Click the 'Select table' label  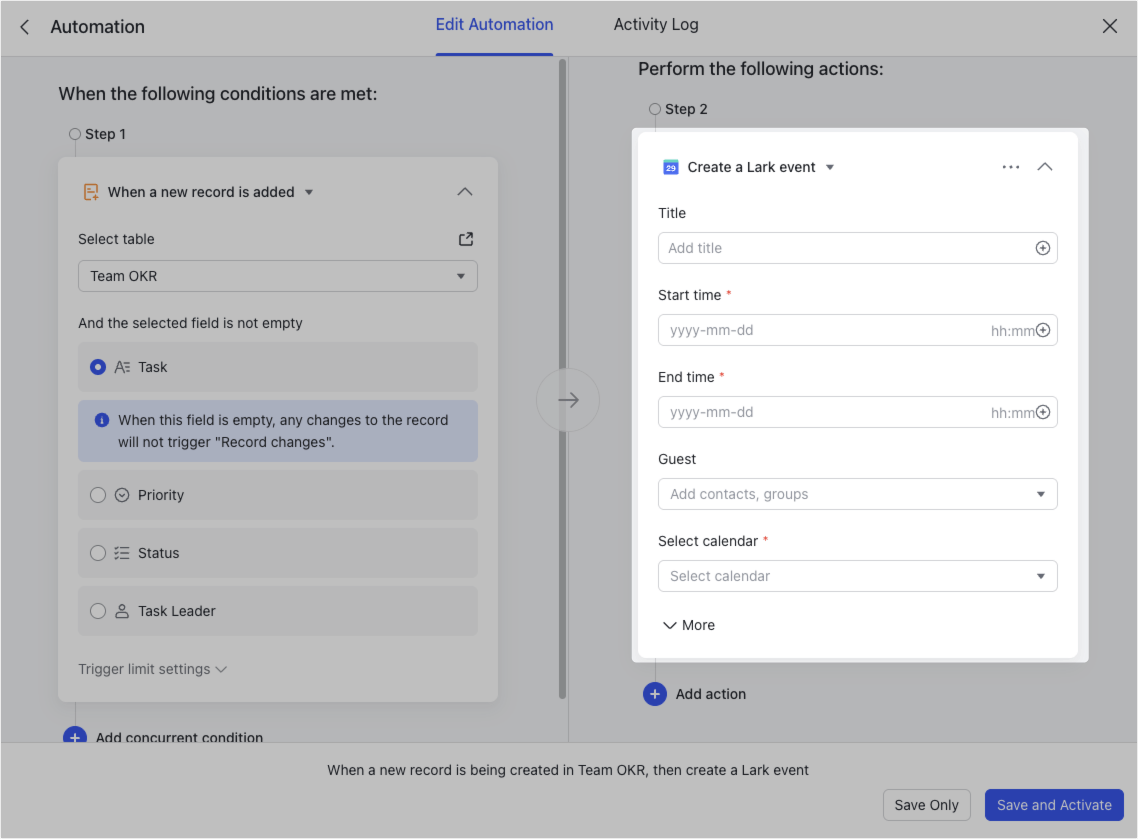116,240
